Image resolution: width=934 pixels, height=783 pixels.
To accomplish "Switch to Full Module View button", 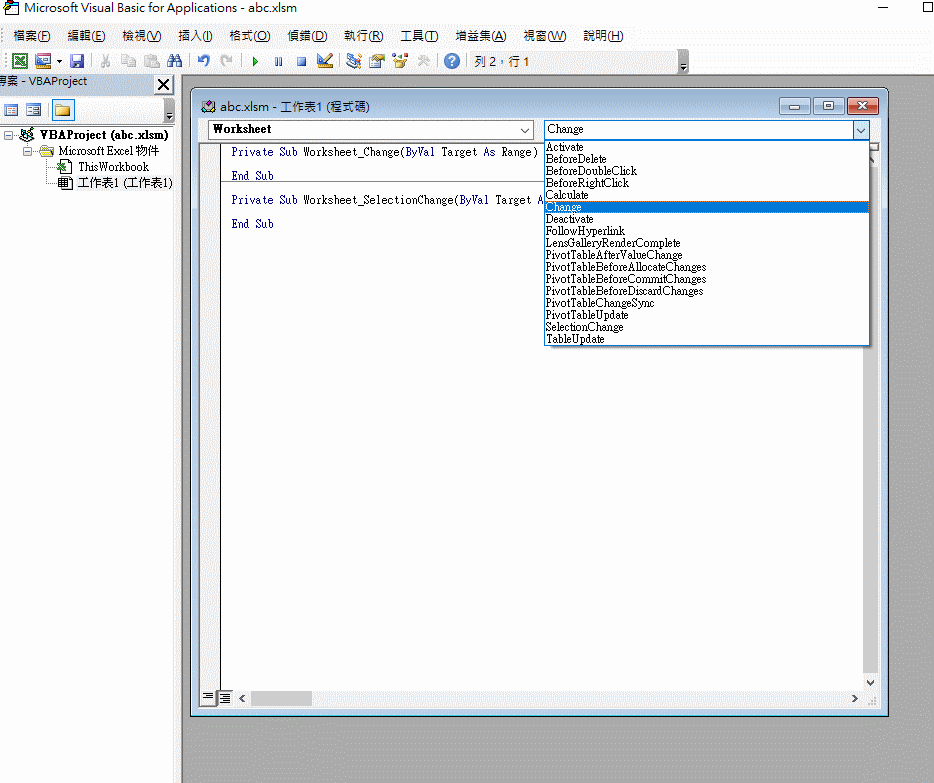I will [225, 697].
